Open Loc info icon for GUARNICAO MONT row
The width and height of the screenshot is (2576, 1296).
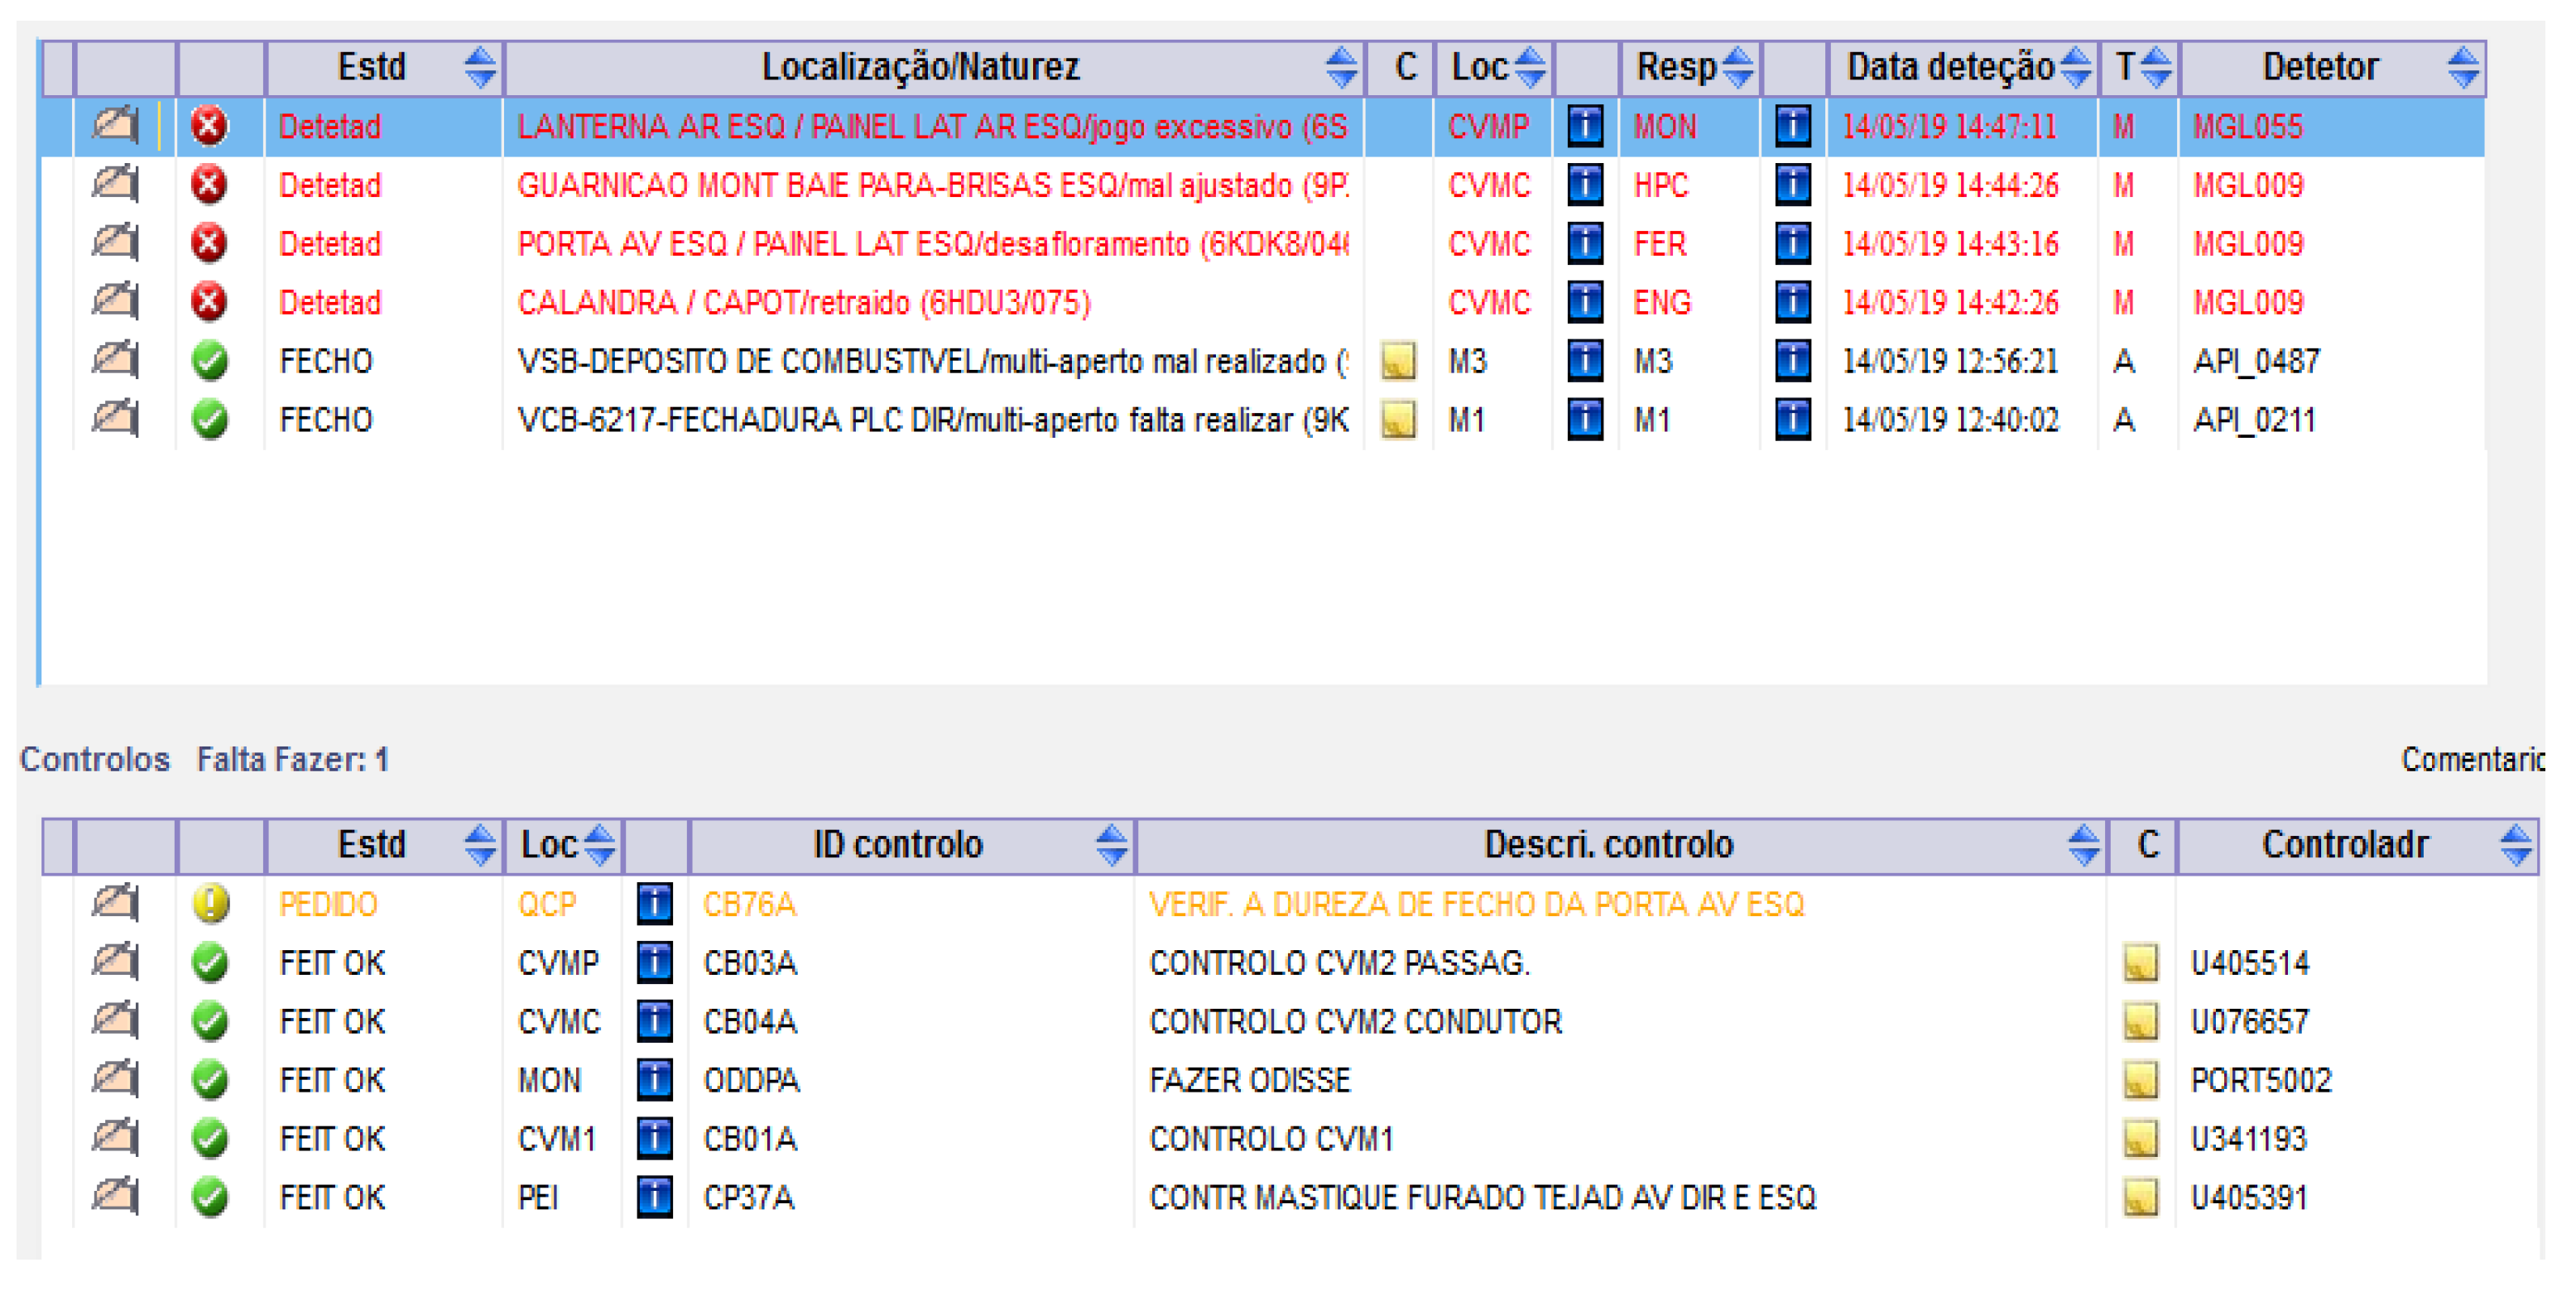(1584, 185)
